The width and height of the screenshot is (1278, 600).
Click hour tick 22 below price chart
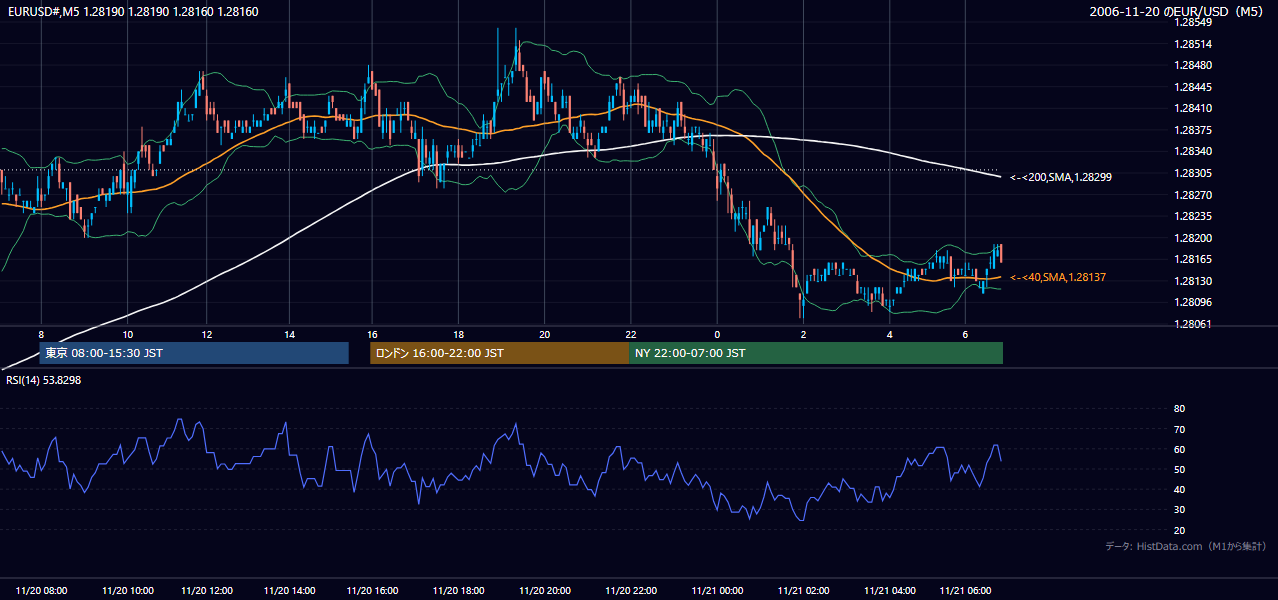631,334
